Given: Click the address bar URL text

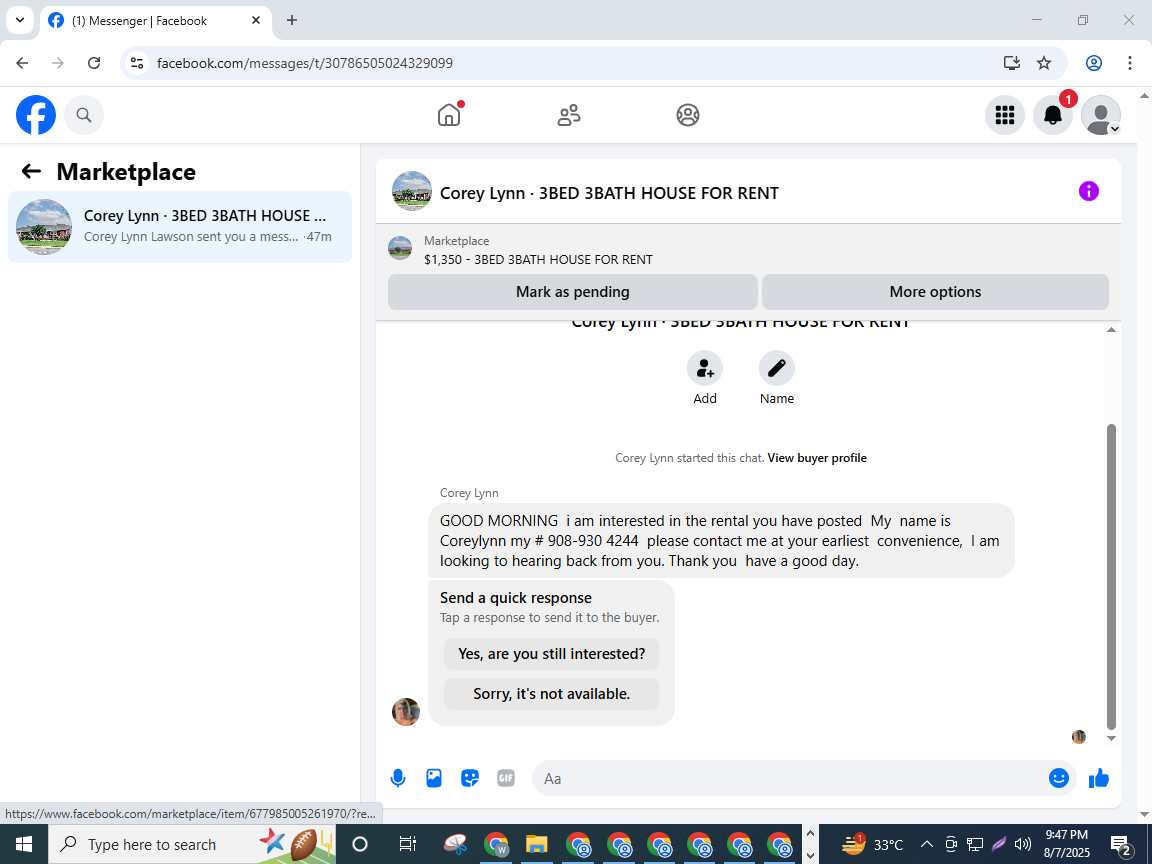Looking at the screenshot, I should coord(305,63).
